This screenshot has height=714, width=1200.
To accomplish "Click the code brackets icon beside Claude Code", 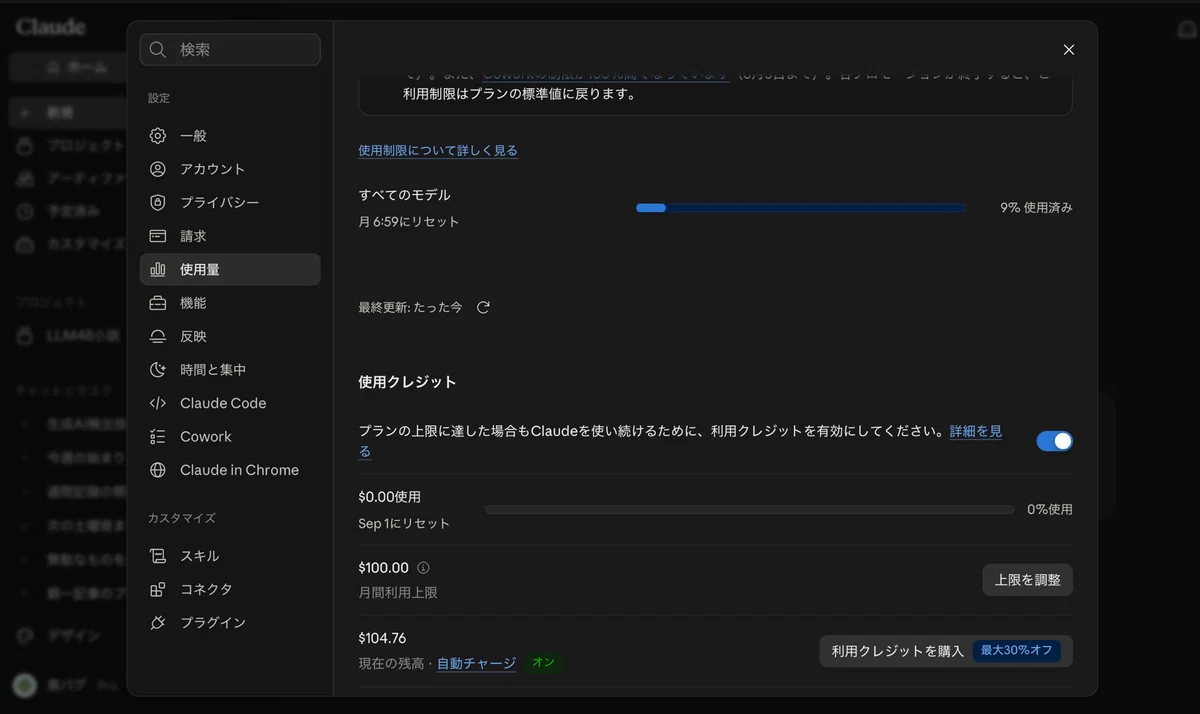I will pyautogui.click(x=158, y=403).
